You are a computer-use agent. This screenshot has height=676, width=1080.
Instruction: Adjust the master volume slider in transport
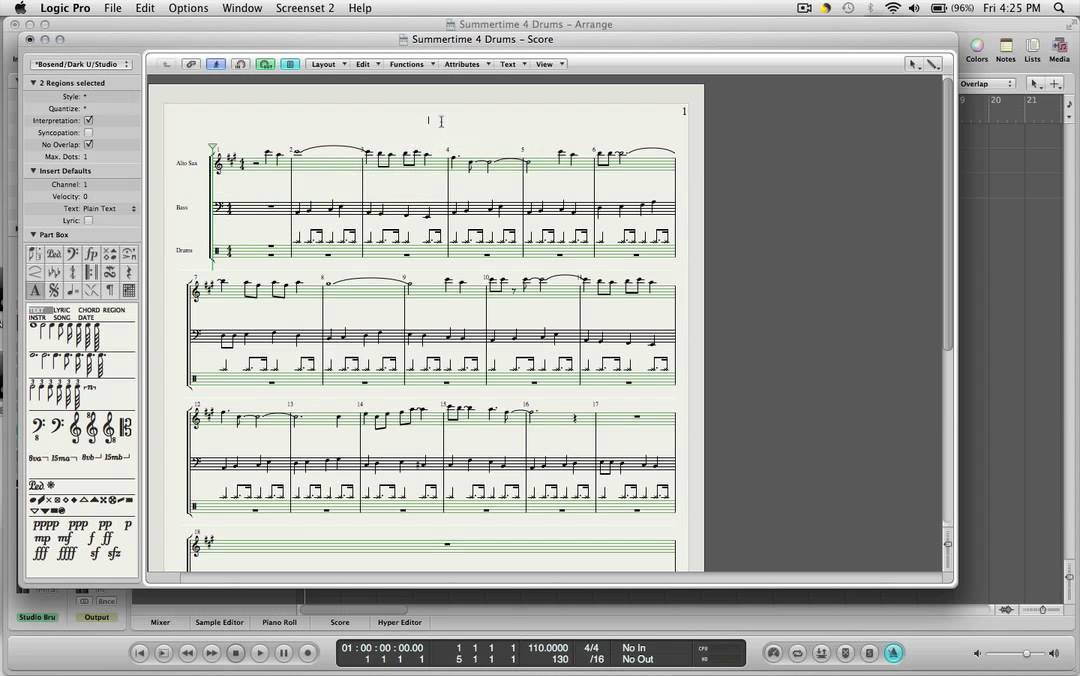click(1015, 653)
